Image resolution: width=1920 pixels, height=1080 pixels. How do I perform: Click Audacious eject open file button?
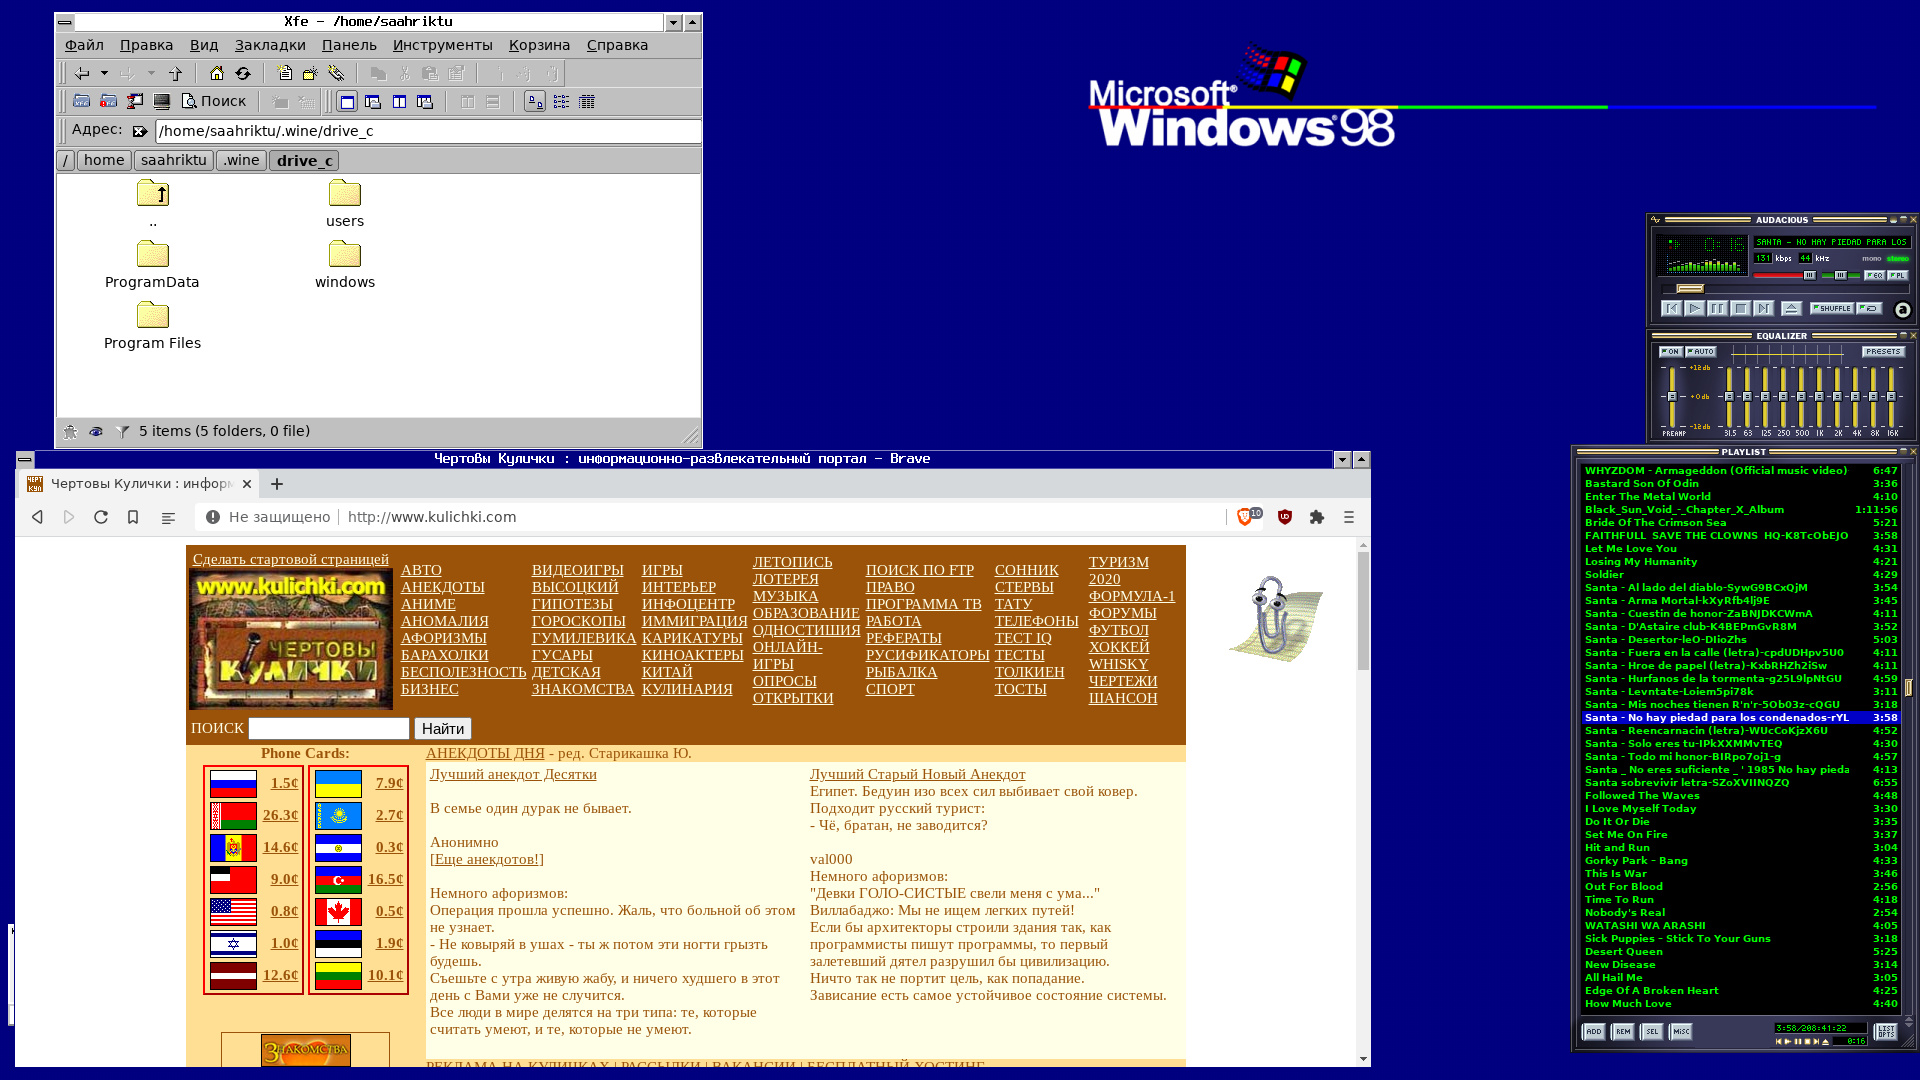pyautogui.click(x=1792, y=309)
